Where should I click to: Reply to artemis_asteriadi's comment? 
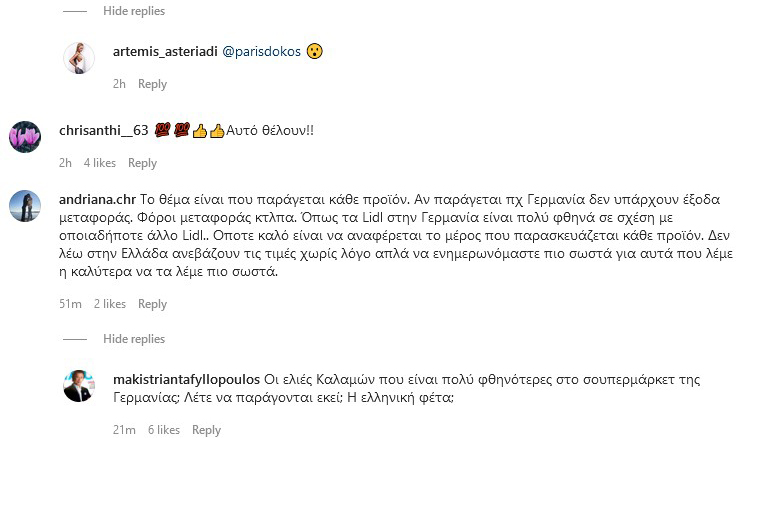[152, 84]
